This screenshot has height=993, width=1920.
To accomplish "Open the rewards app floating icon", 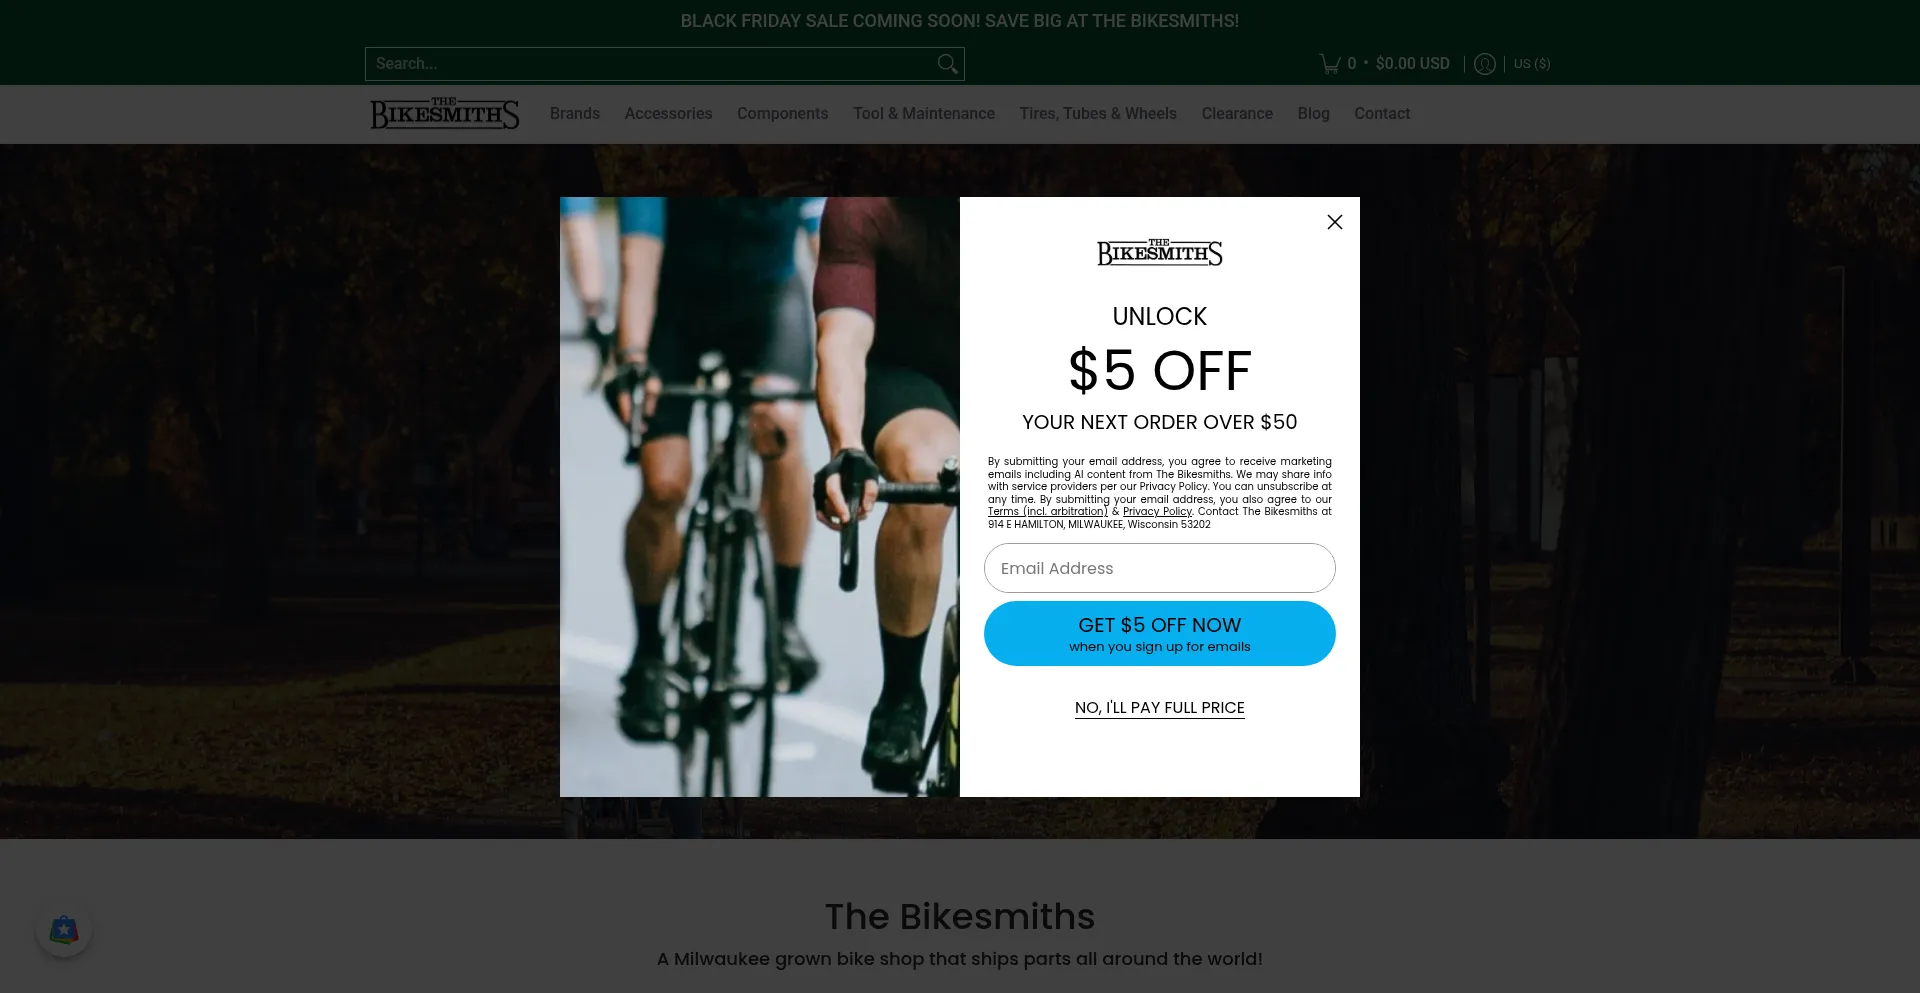I will 64,929.
